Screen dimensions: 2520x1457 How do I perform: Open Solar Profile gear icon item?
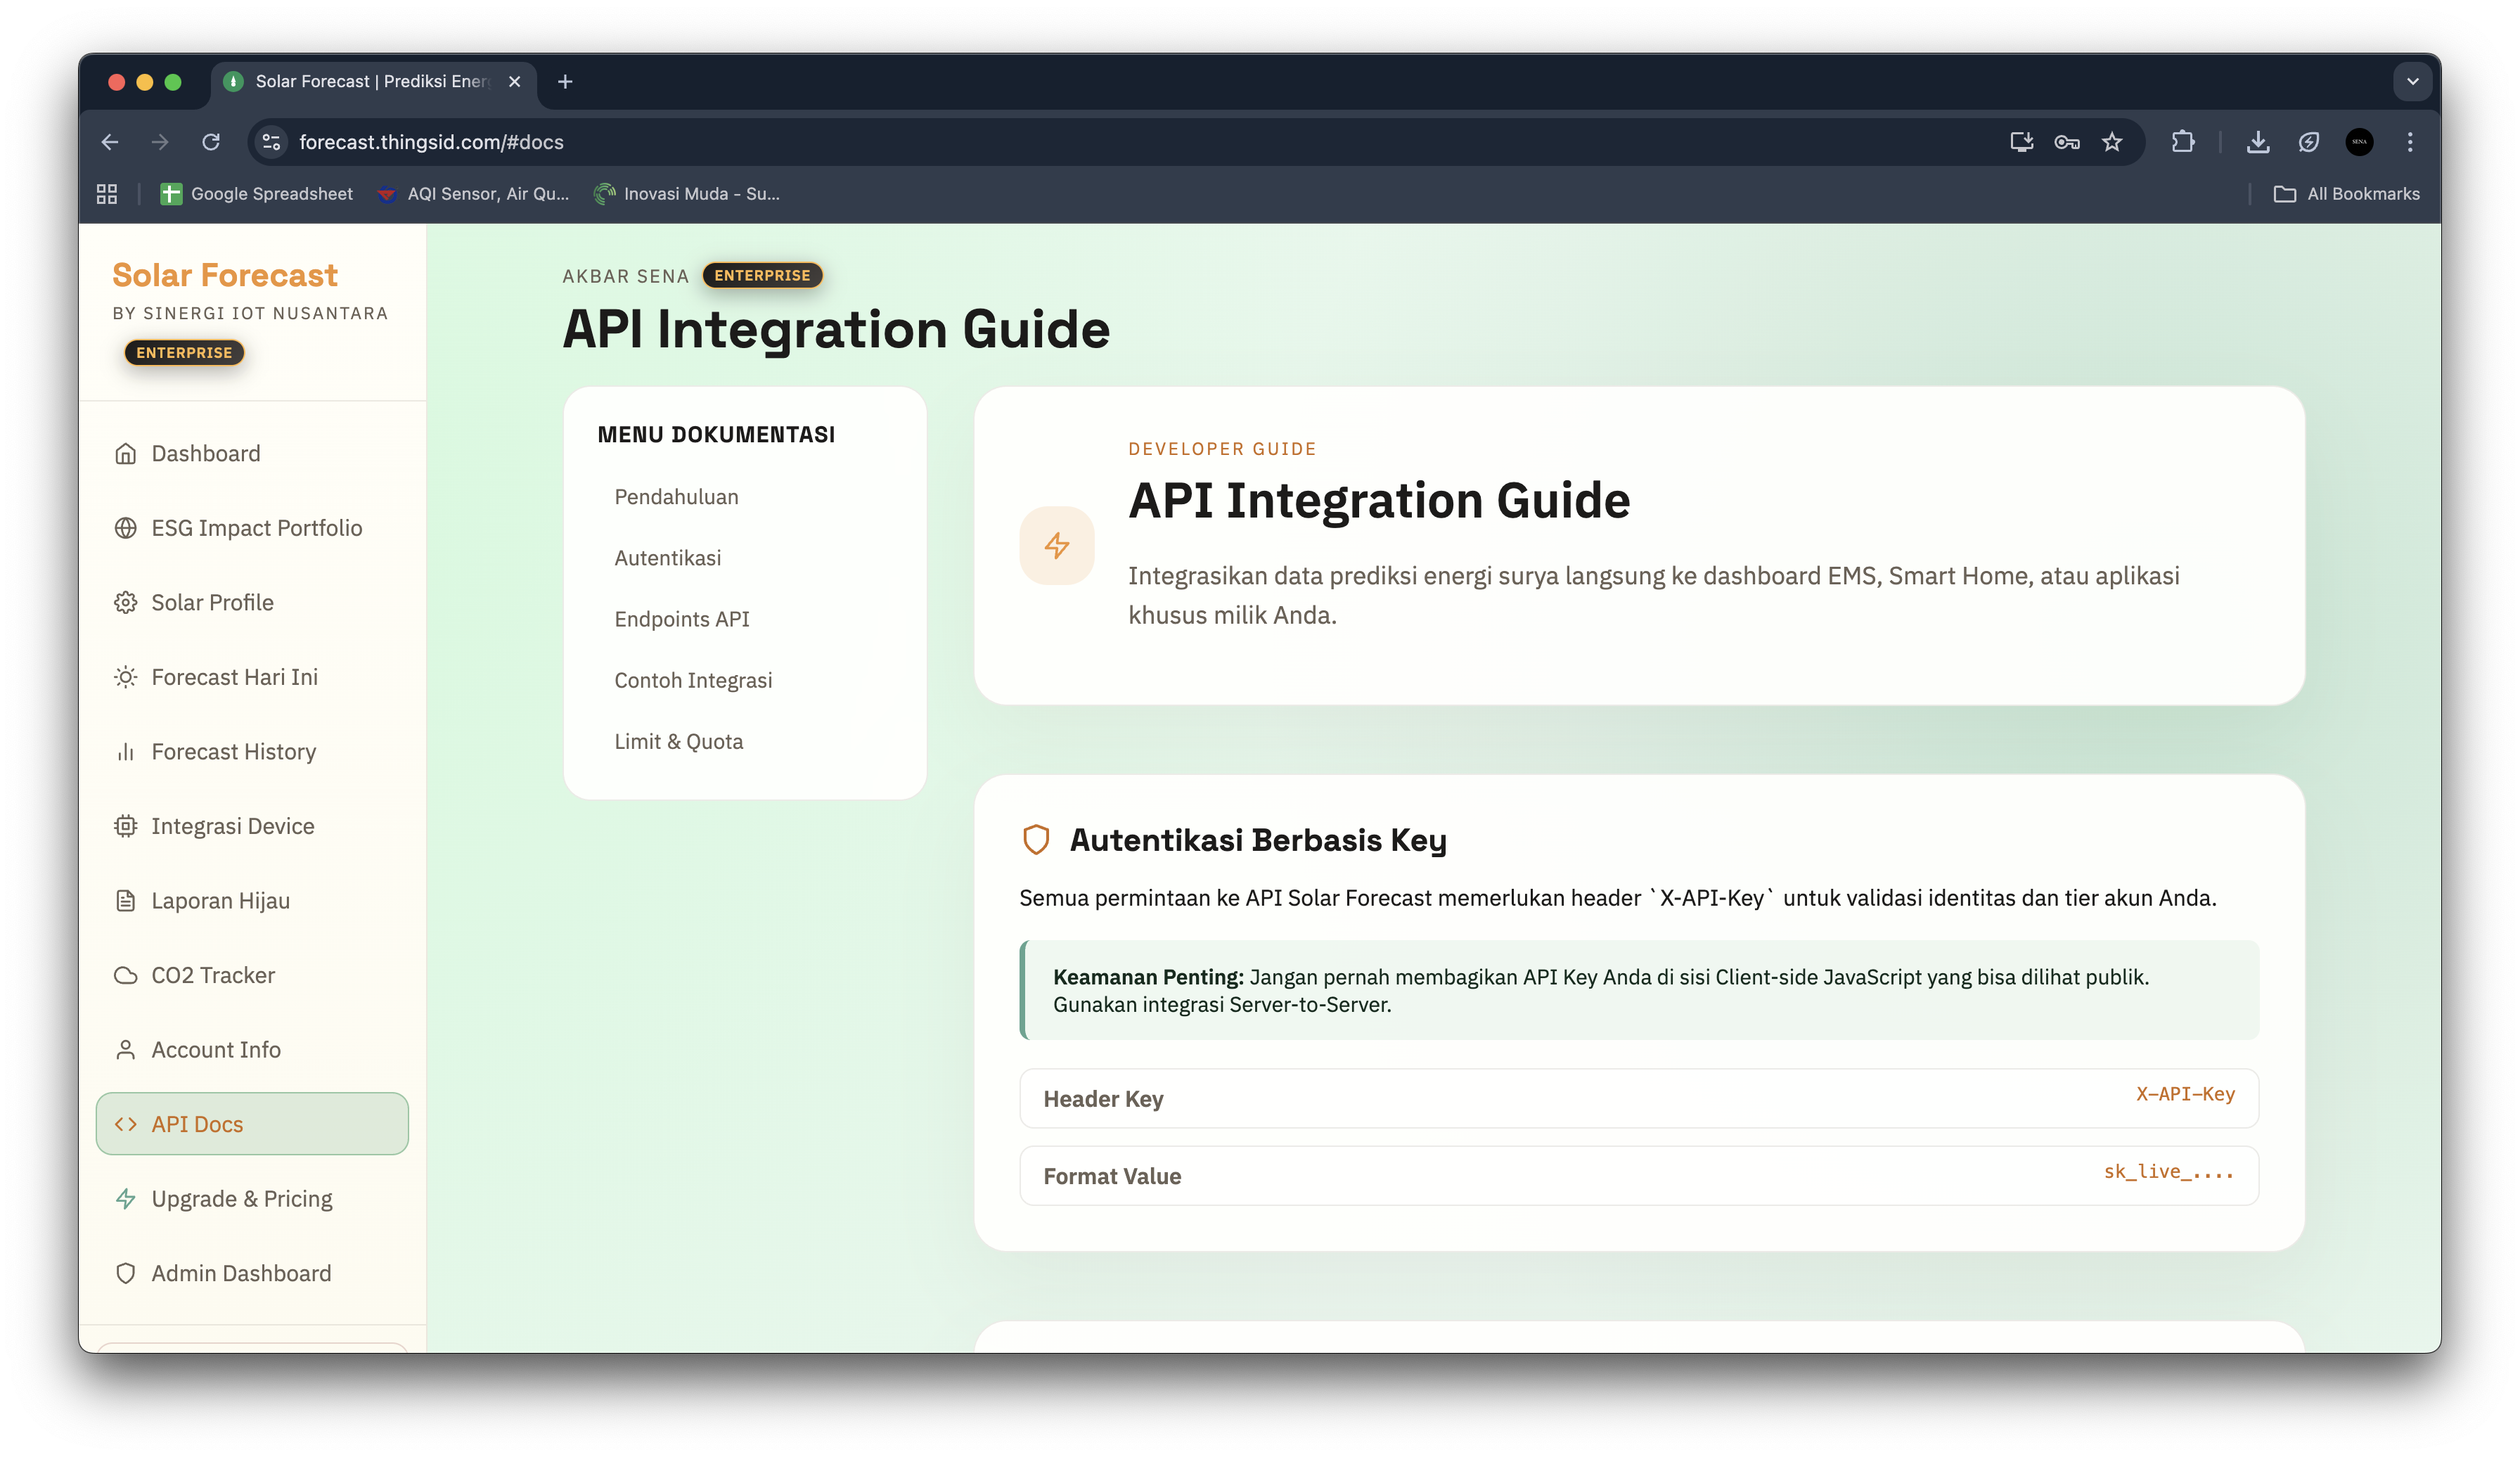tap(125, 603)
